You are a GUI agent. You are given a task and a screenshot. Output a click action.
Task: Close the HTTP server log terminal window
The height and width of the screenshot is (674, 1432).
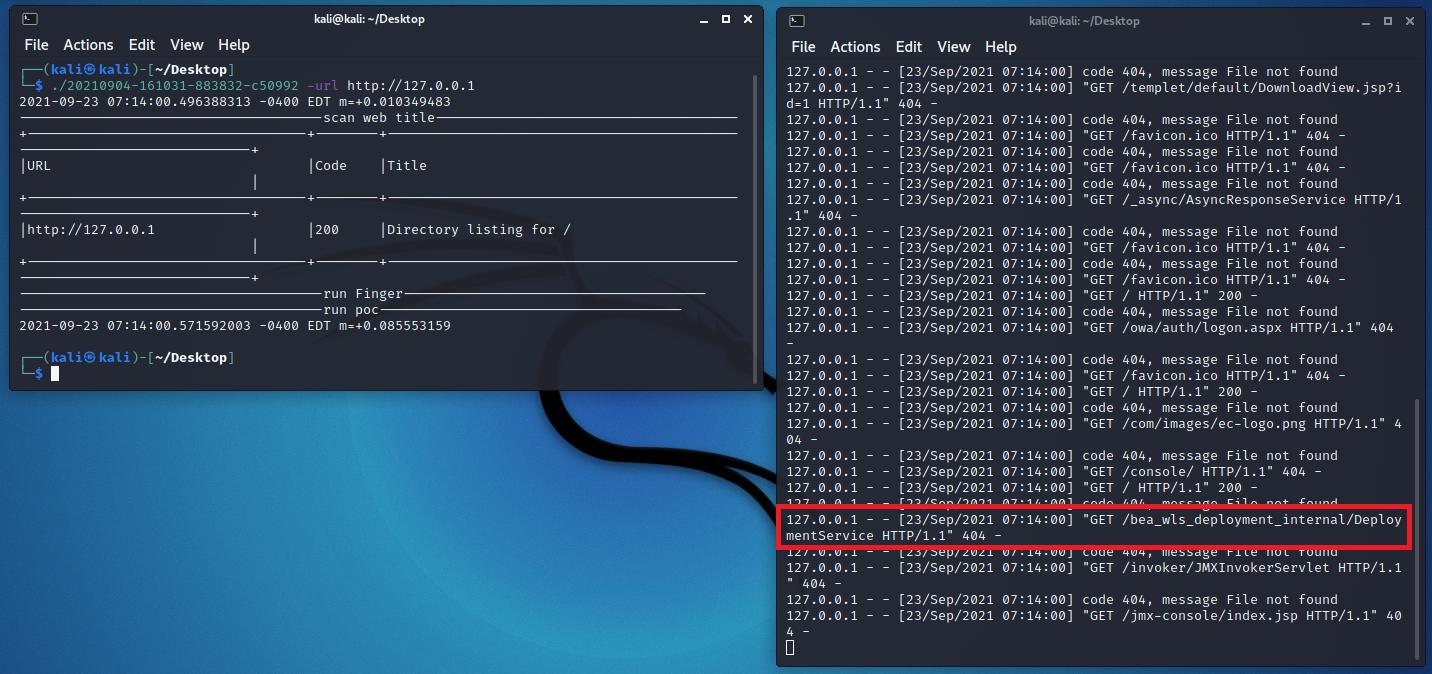coord(1410,21)
